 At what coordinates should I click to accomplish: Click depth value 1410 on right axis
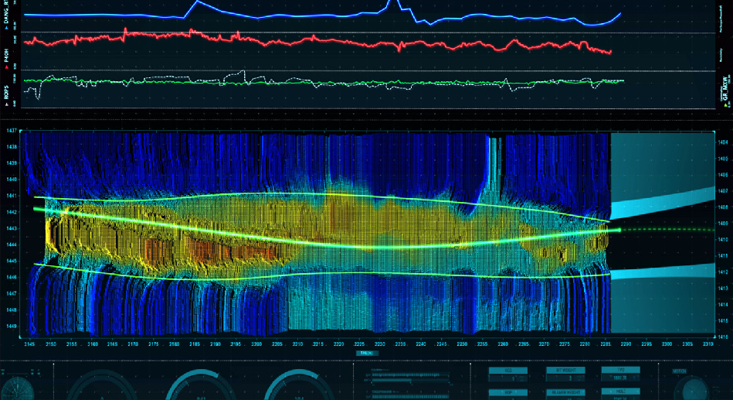(x=723, y=239)
